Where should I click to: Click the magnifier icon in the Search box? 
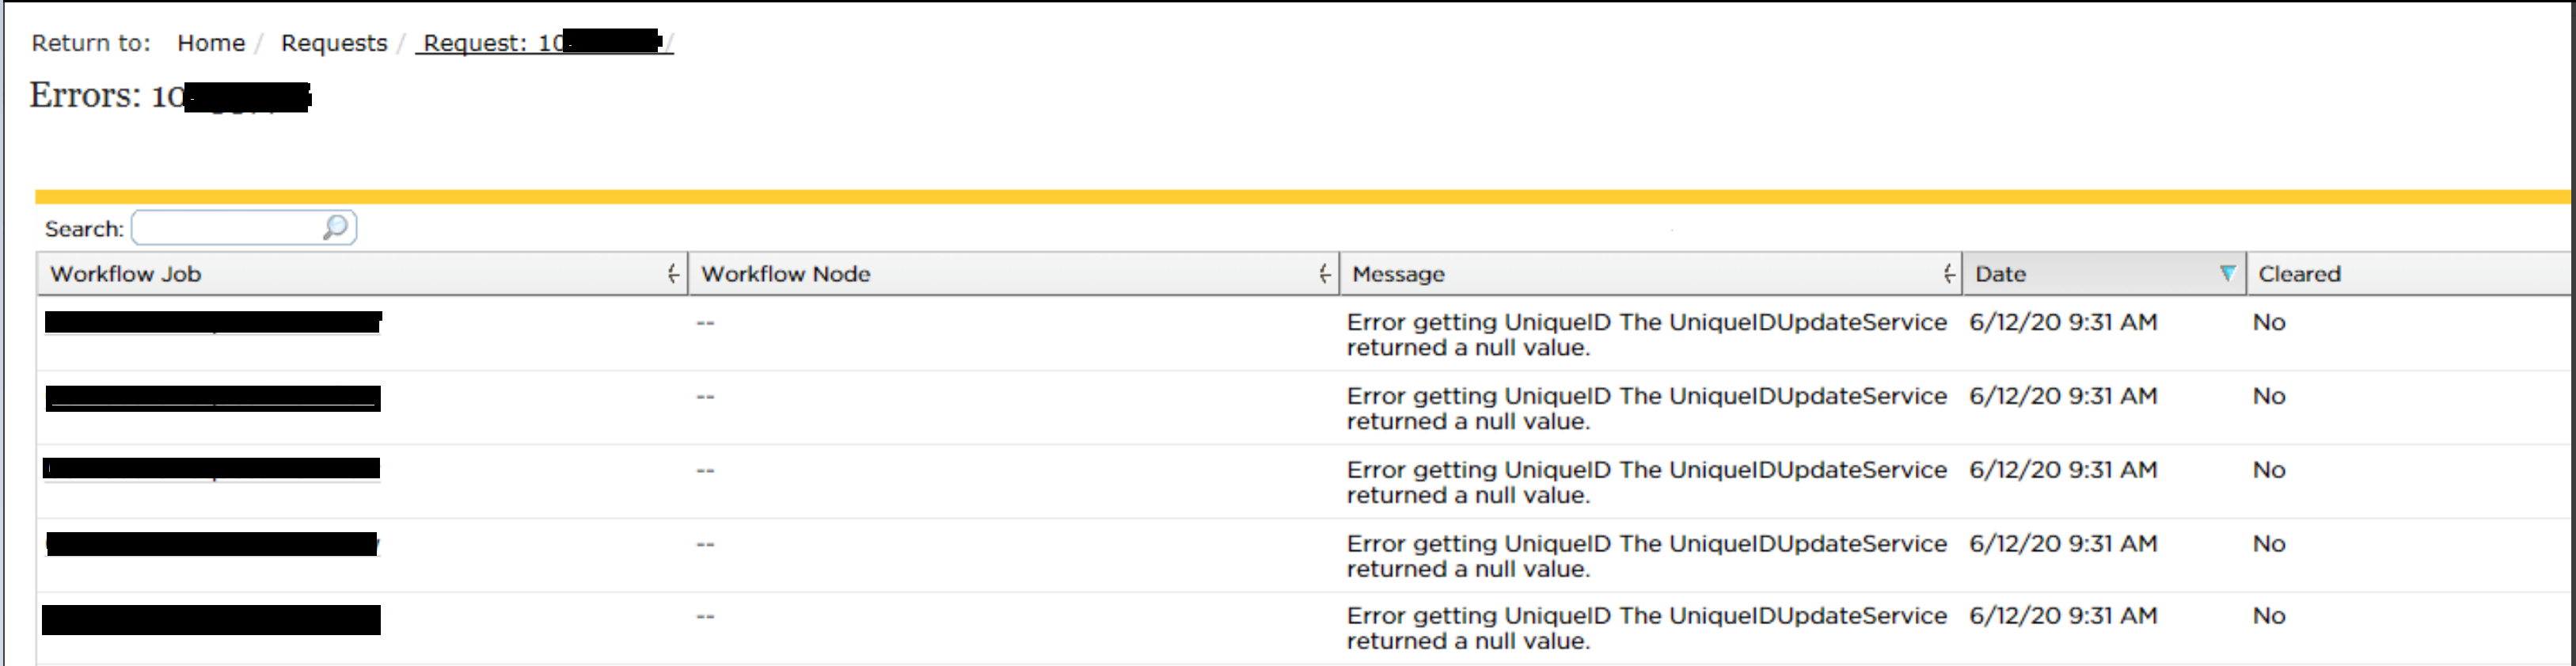tap(335, 227)
